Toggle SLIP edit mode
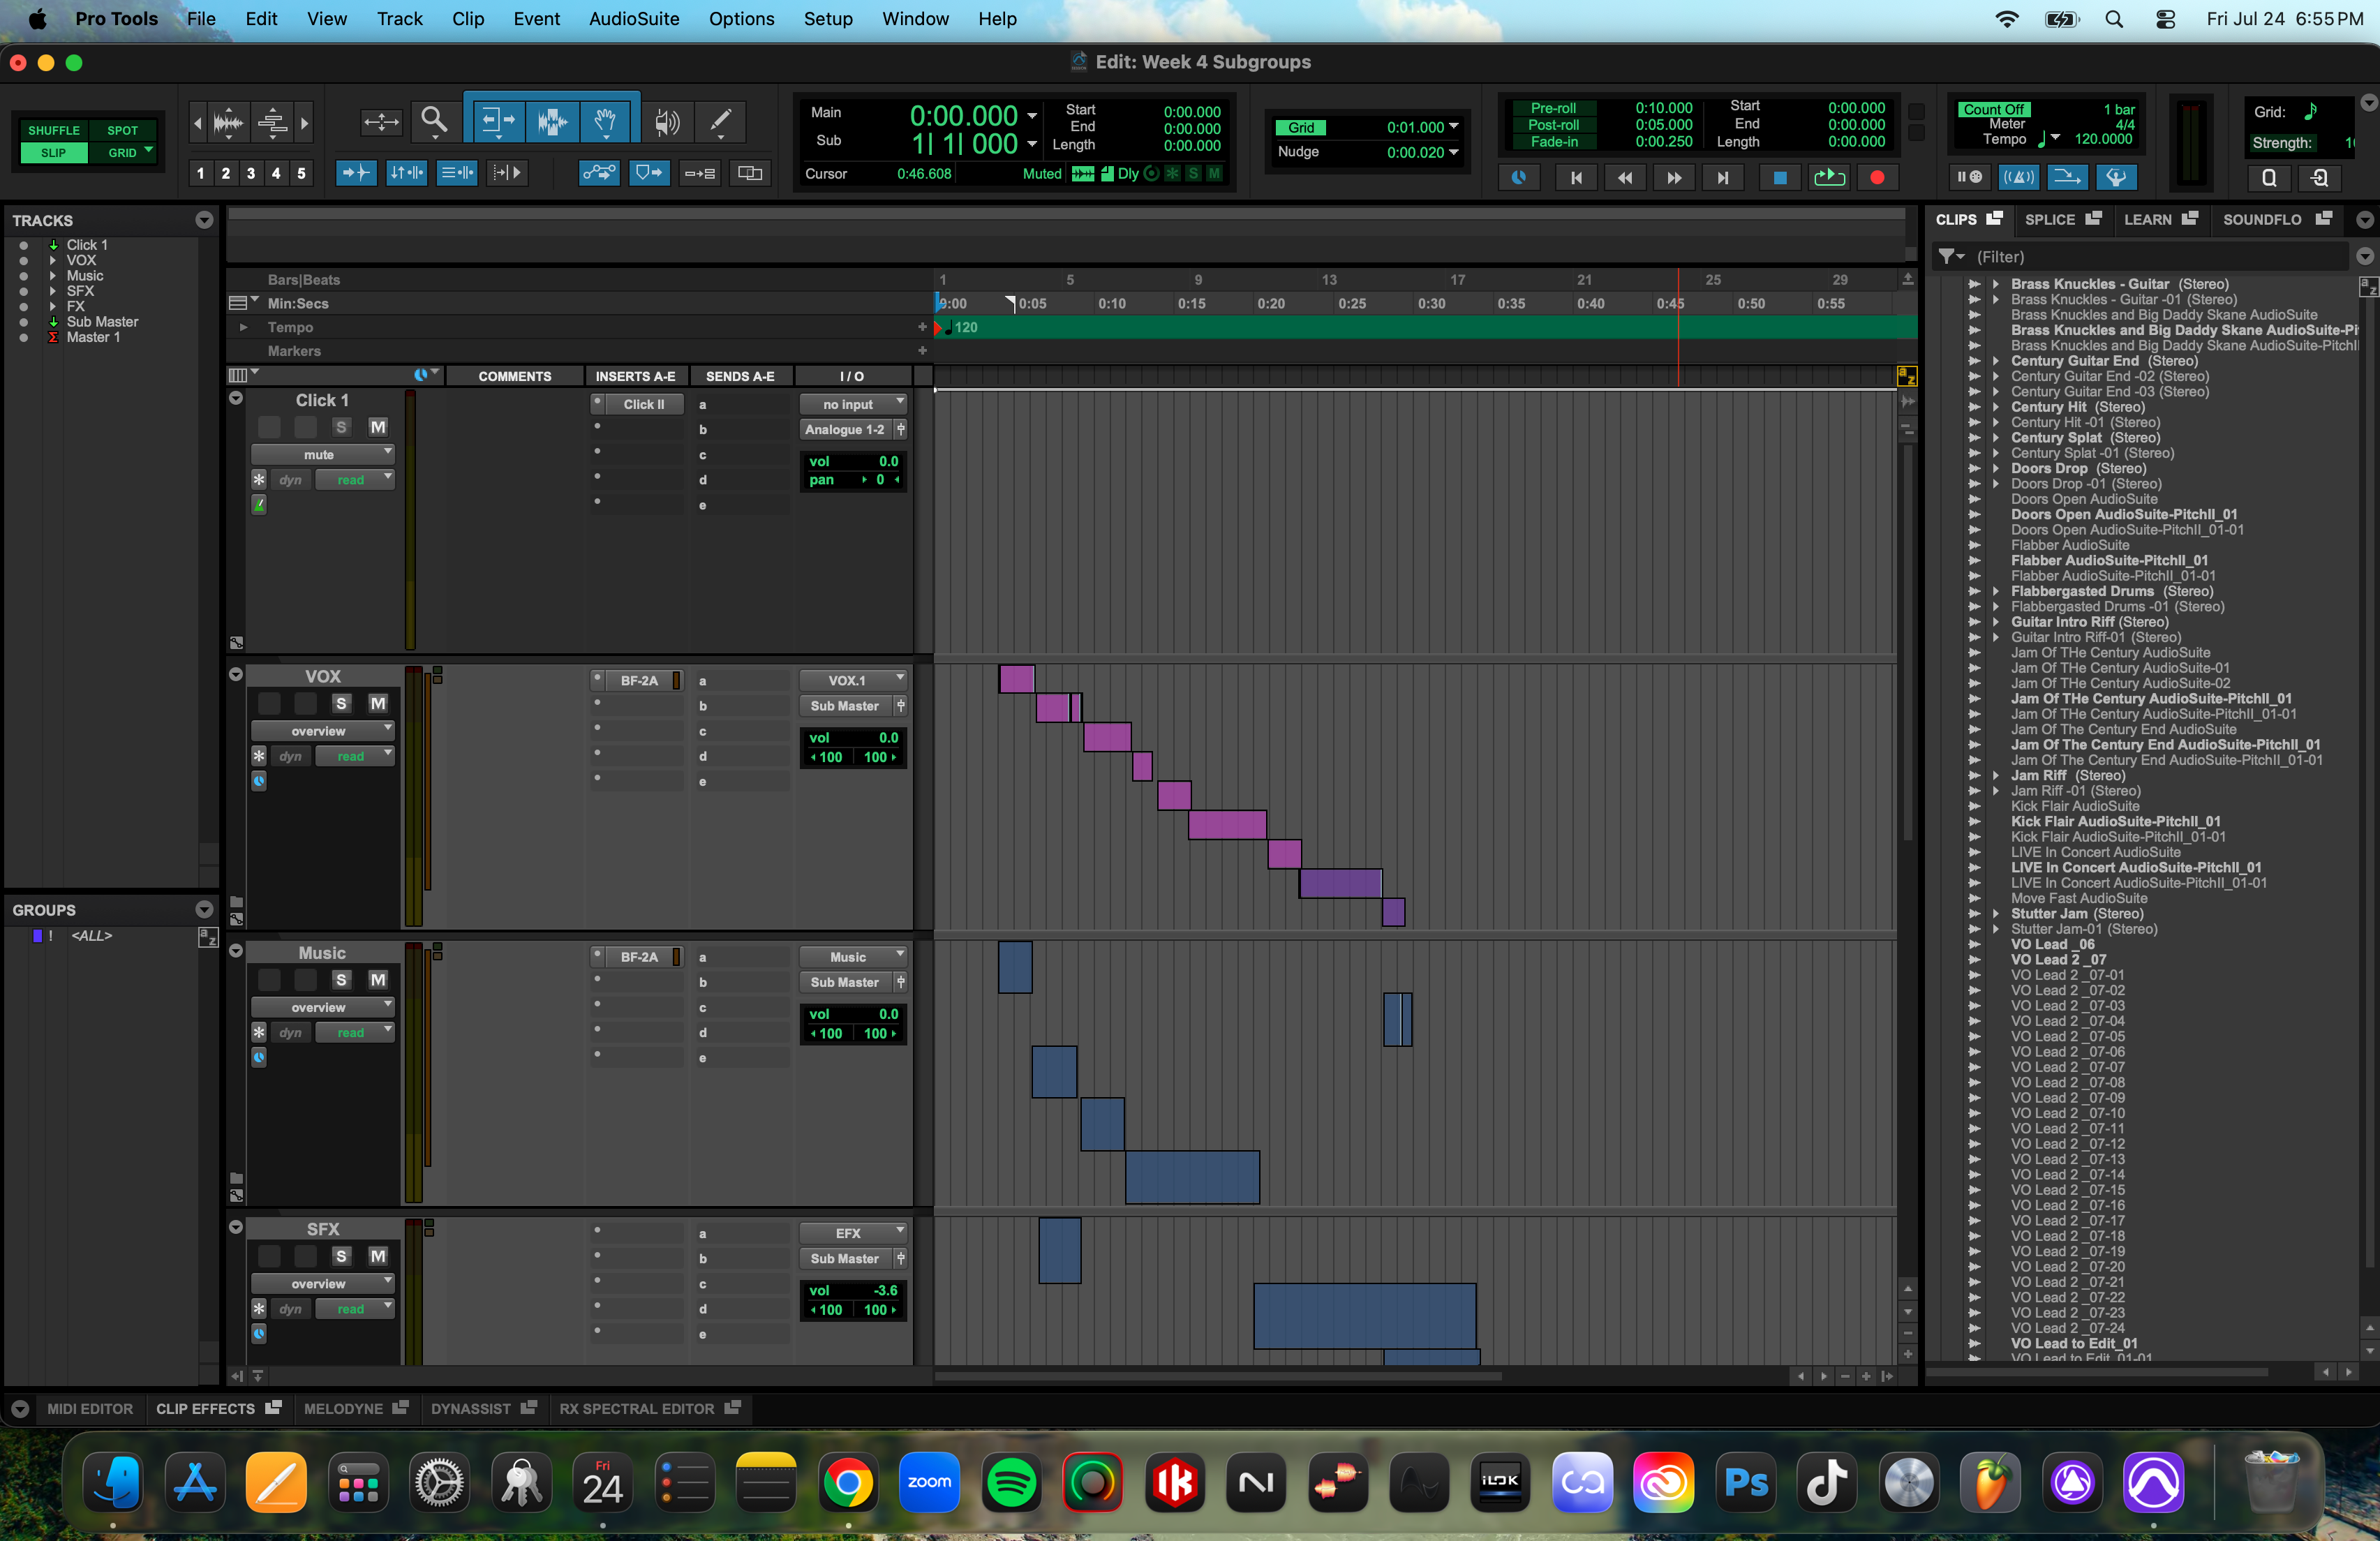This screenshot has height=1541, width=2380. [x=54, y=153]
